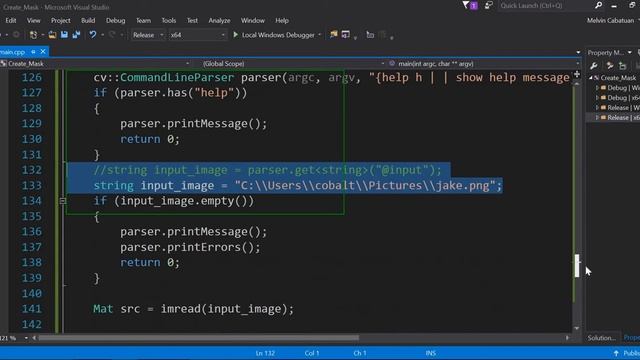
Task: Open the Tools menu
Action: [169, 20]
